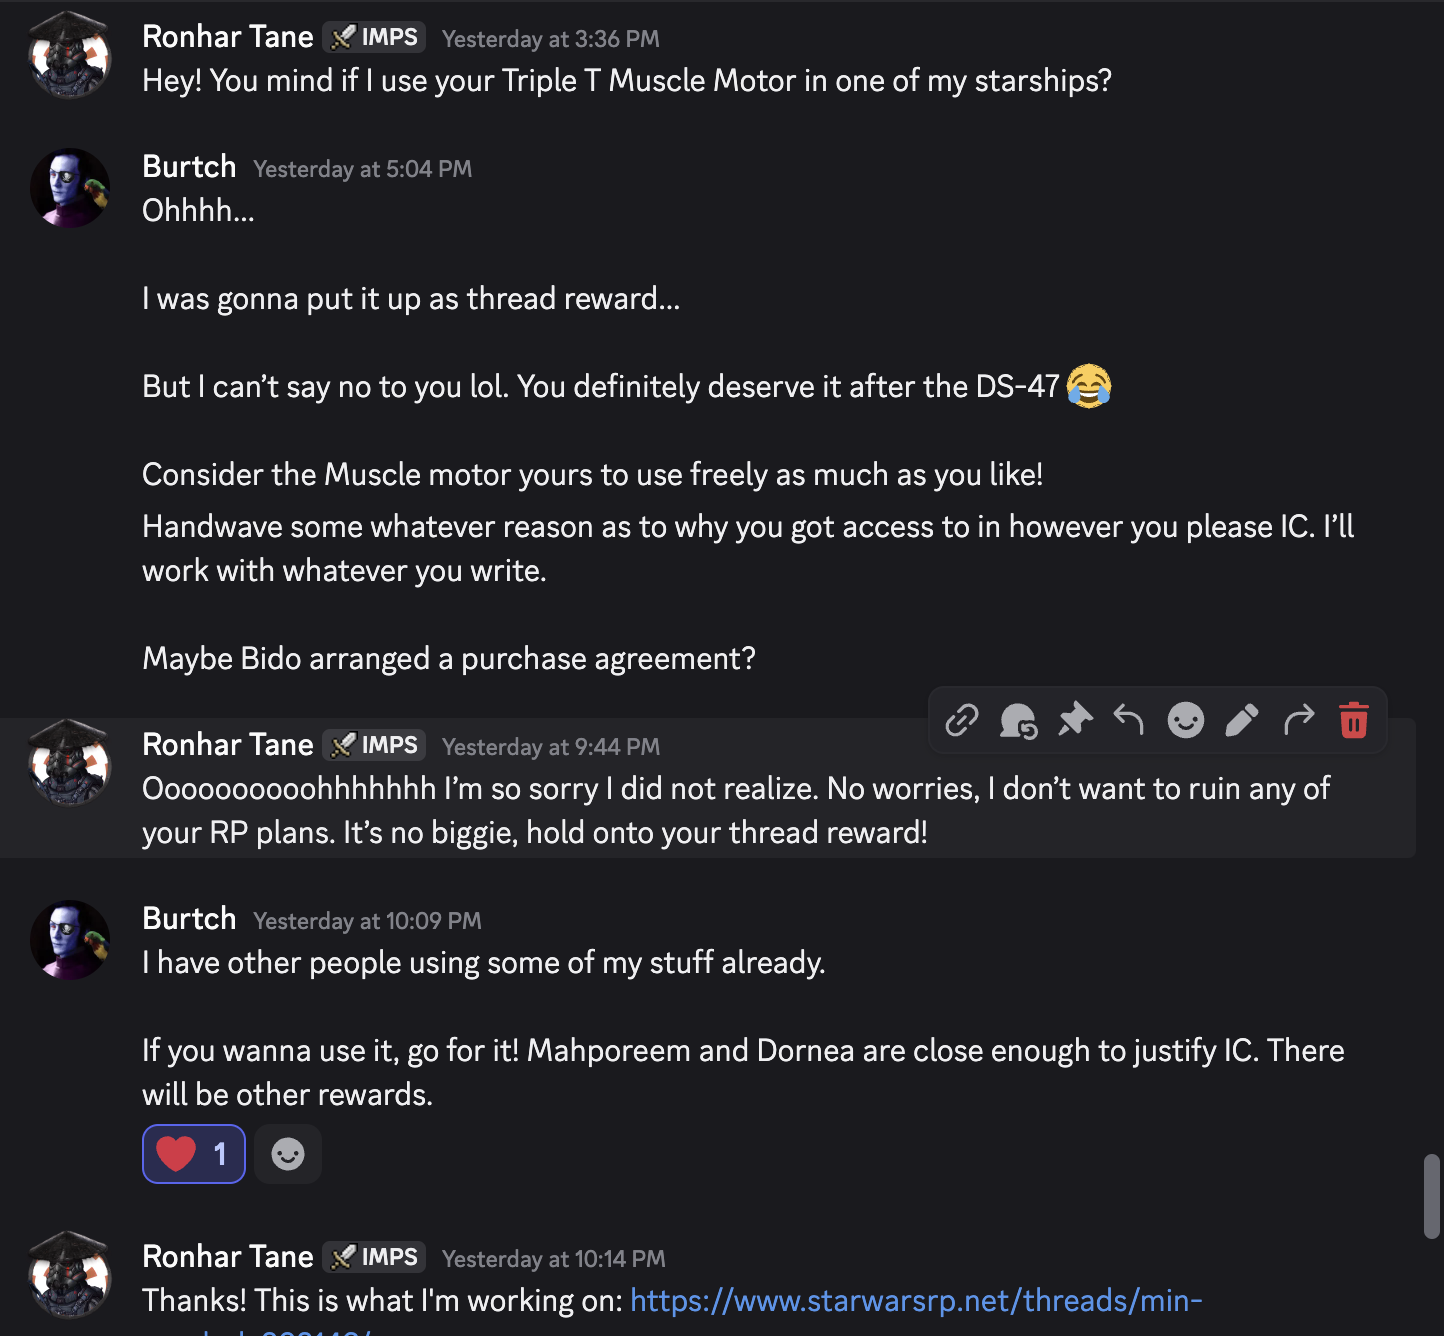Click the IMPS tag on the 9:44 PM message
The width and height of the screenshot is (1444, 1336).
(375, 745)
